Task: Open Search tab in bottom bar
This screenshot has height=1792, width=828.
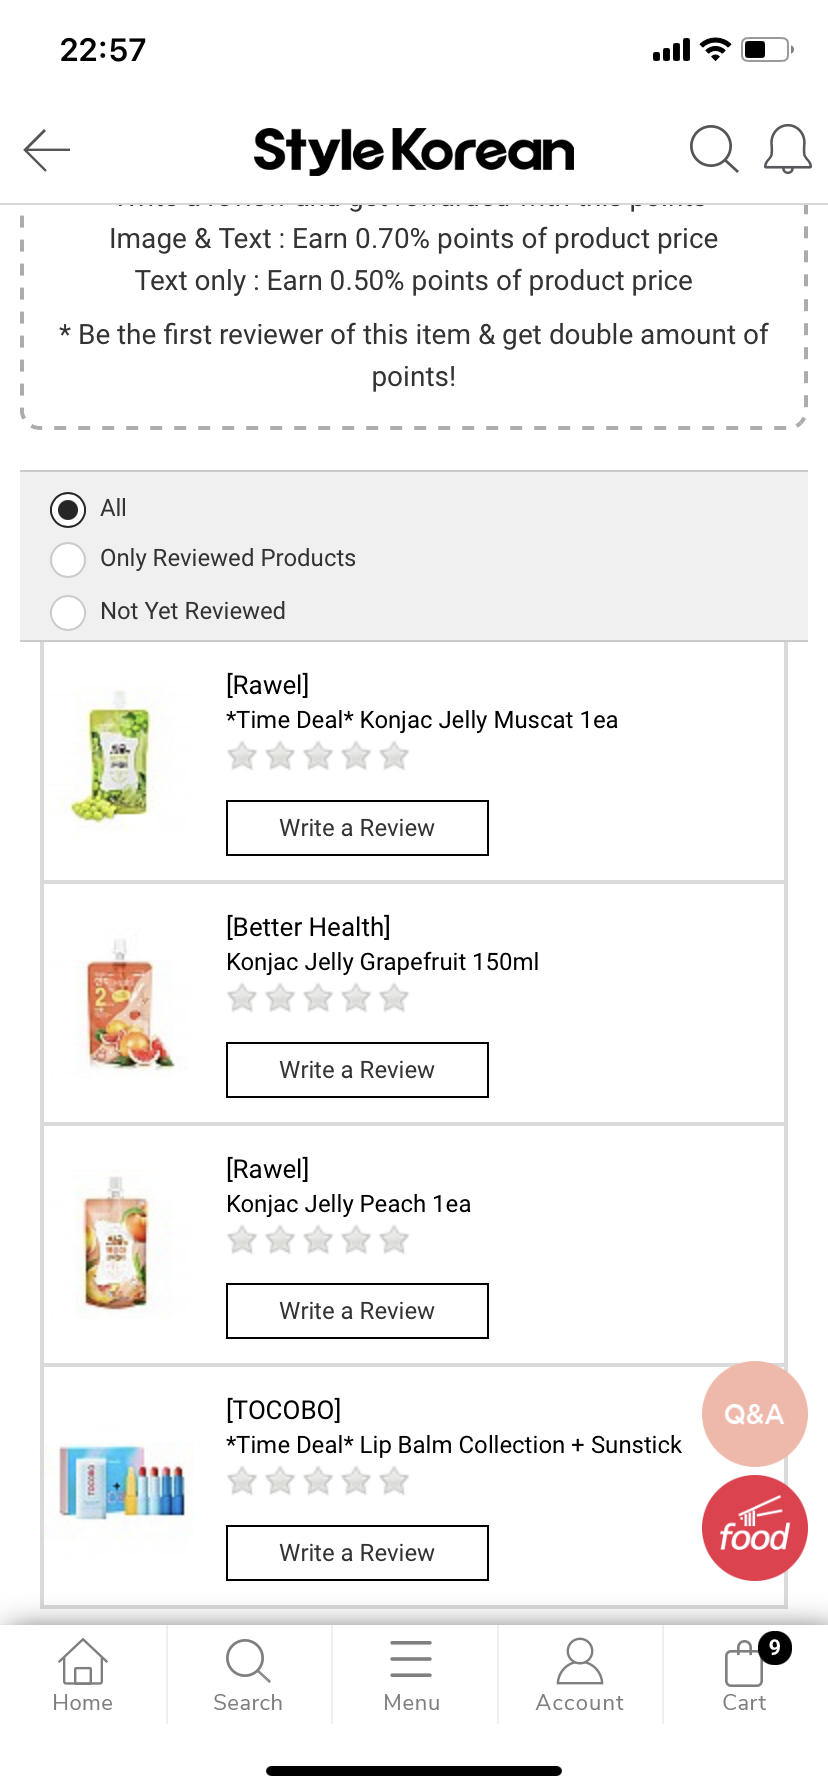Action: tap(248, 1676)
